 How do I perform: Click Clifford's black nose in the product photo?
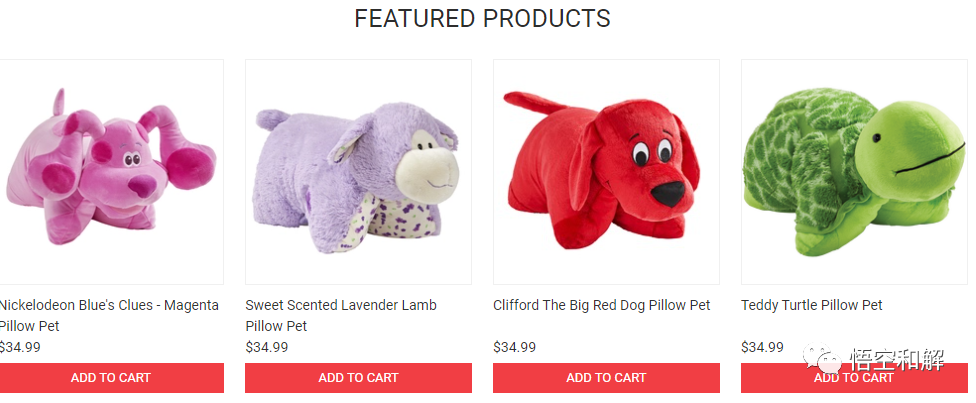pos(668,194)
